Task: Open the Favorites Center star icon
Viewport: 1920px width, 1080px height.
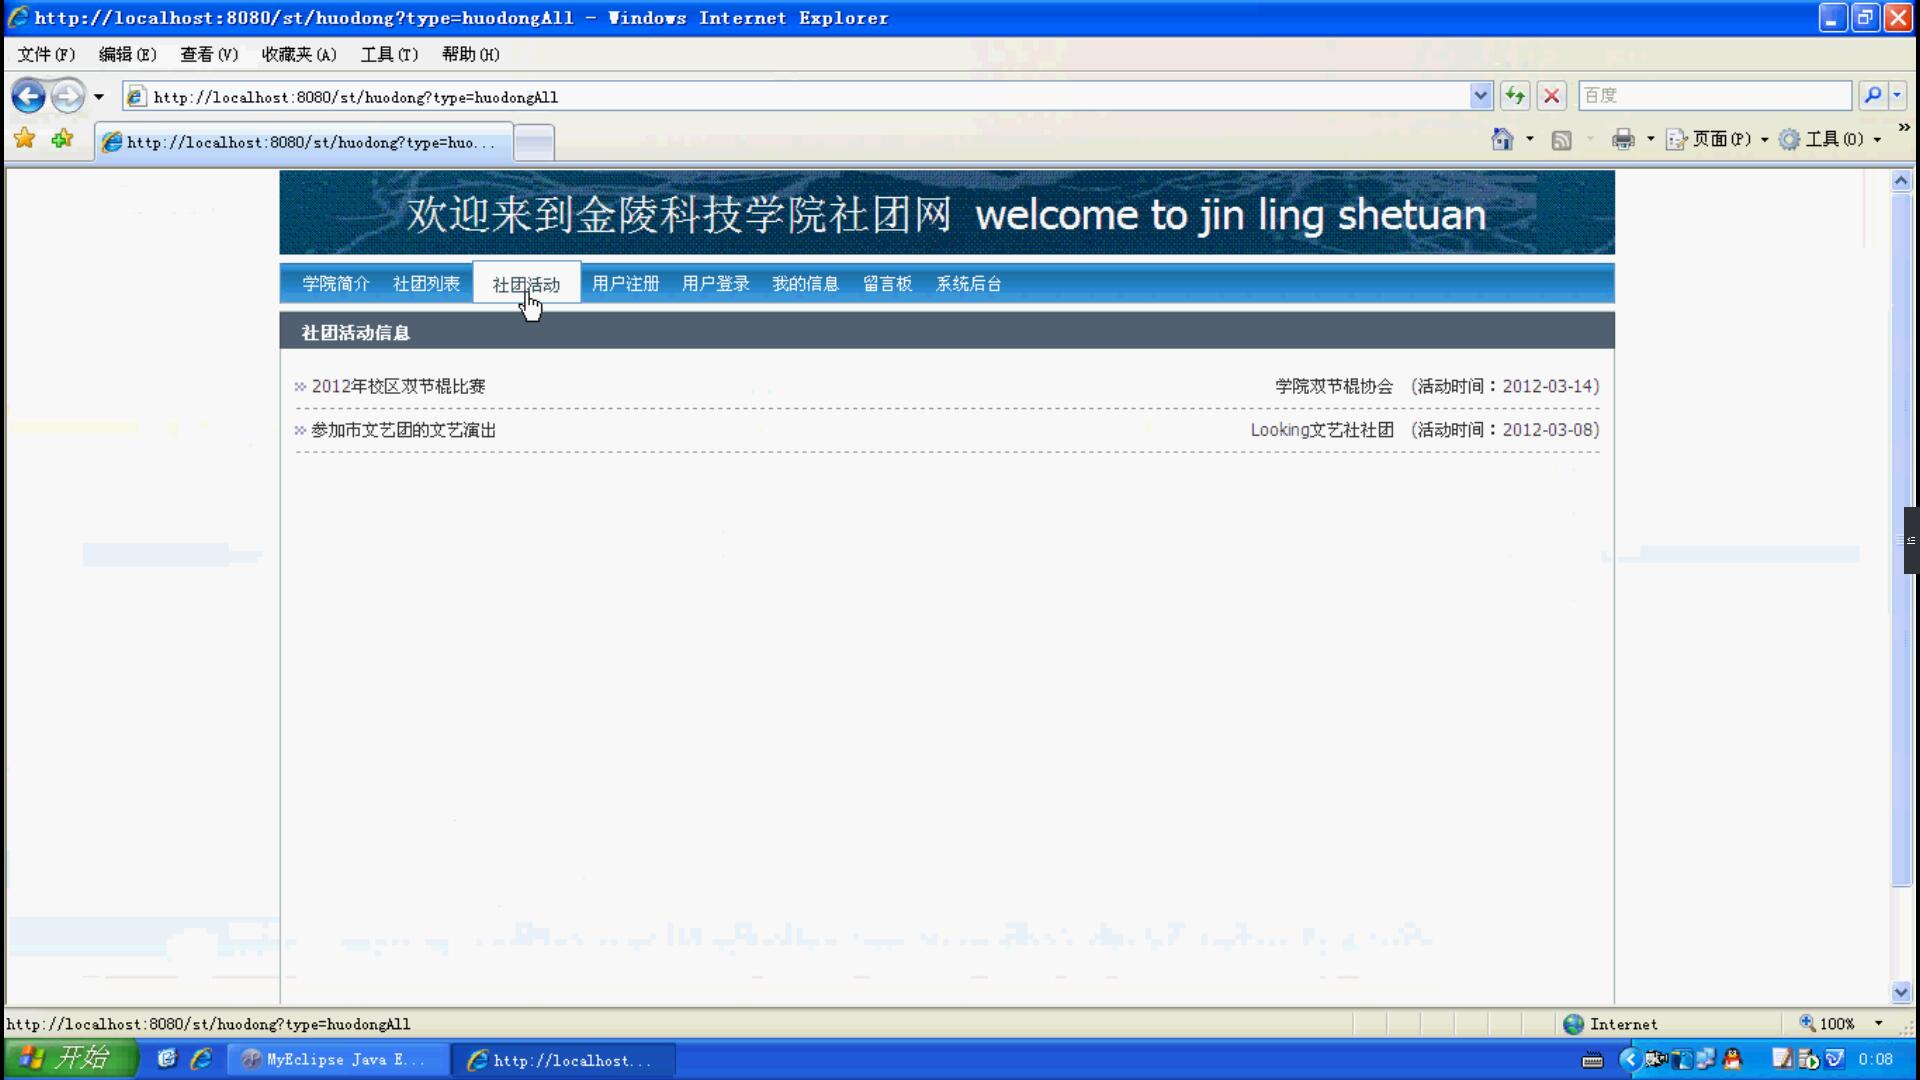Action: pos(25,139)
